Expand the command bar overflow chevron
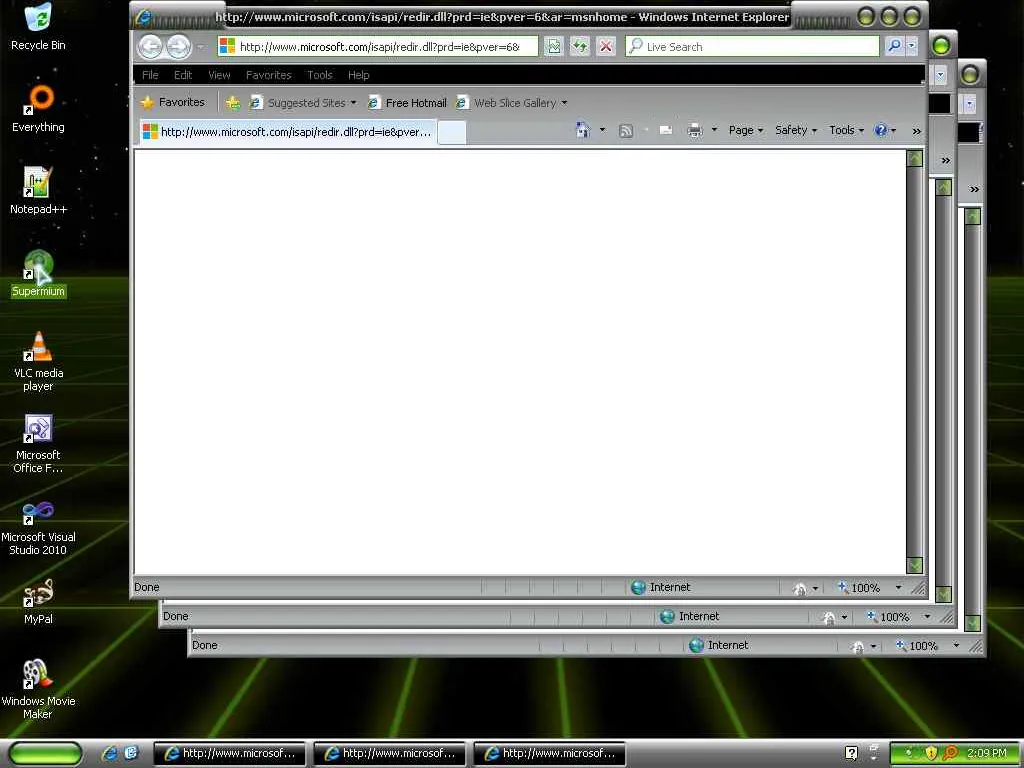This screenshot has height=768, width=1024. [916, 131]
